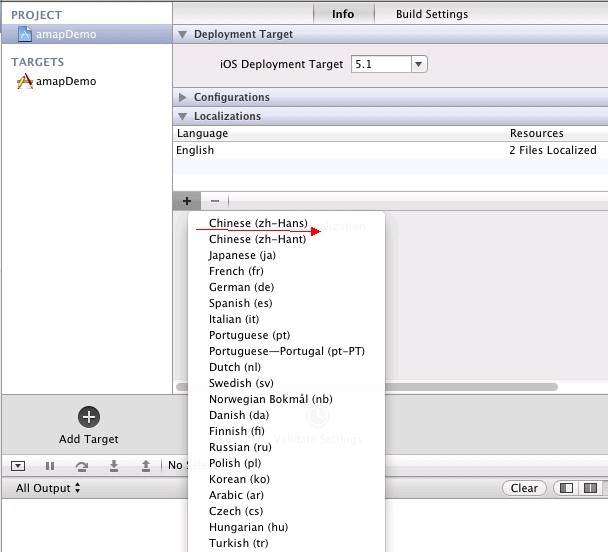Open iOS Deployment Target dropdown arrow
Viewport: 608px width, 552px height.
pyautogui.click(x=419, y=64)
